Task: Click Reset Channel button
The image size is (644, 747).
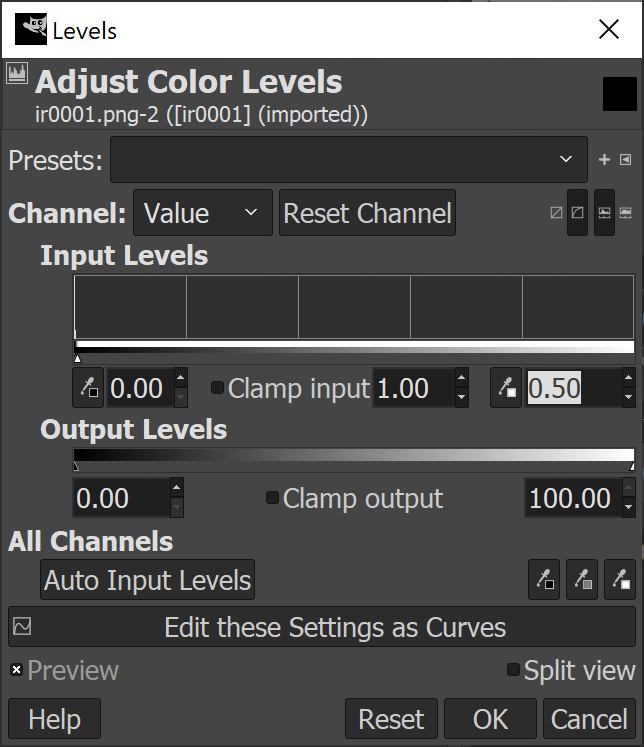Action: coord(367,212)
